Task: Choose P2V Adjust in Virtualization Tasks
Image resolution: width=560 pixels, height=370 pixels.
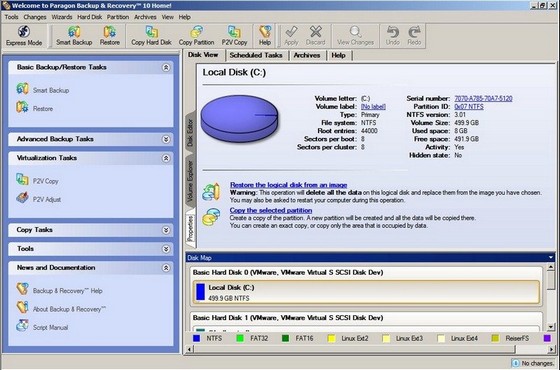Action: point(39,199)
